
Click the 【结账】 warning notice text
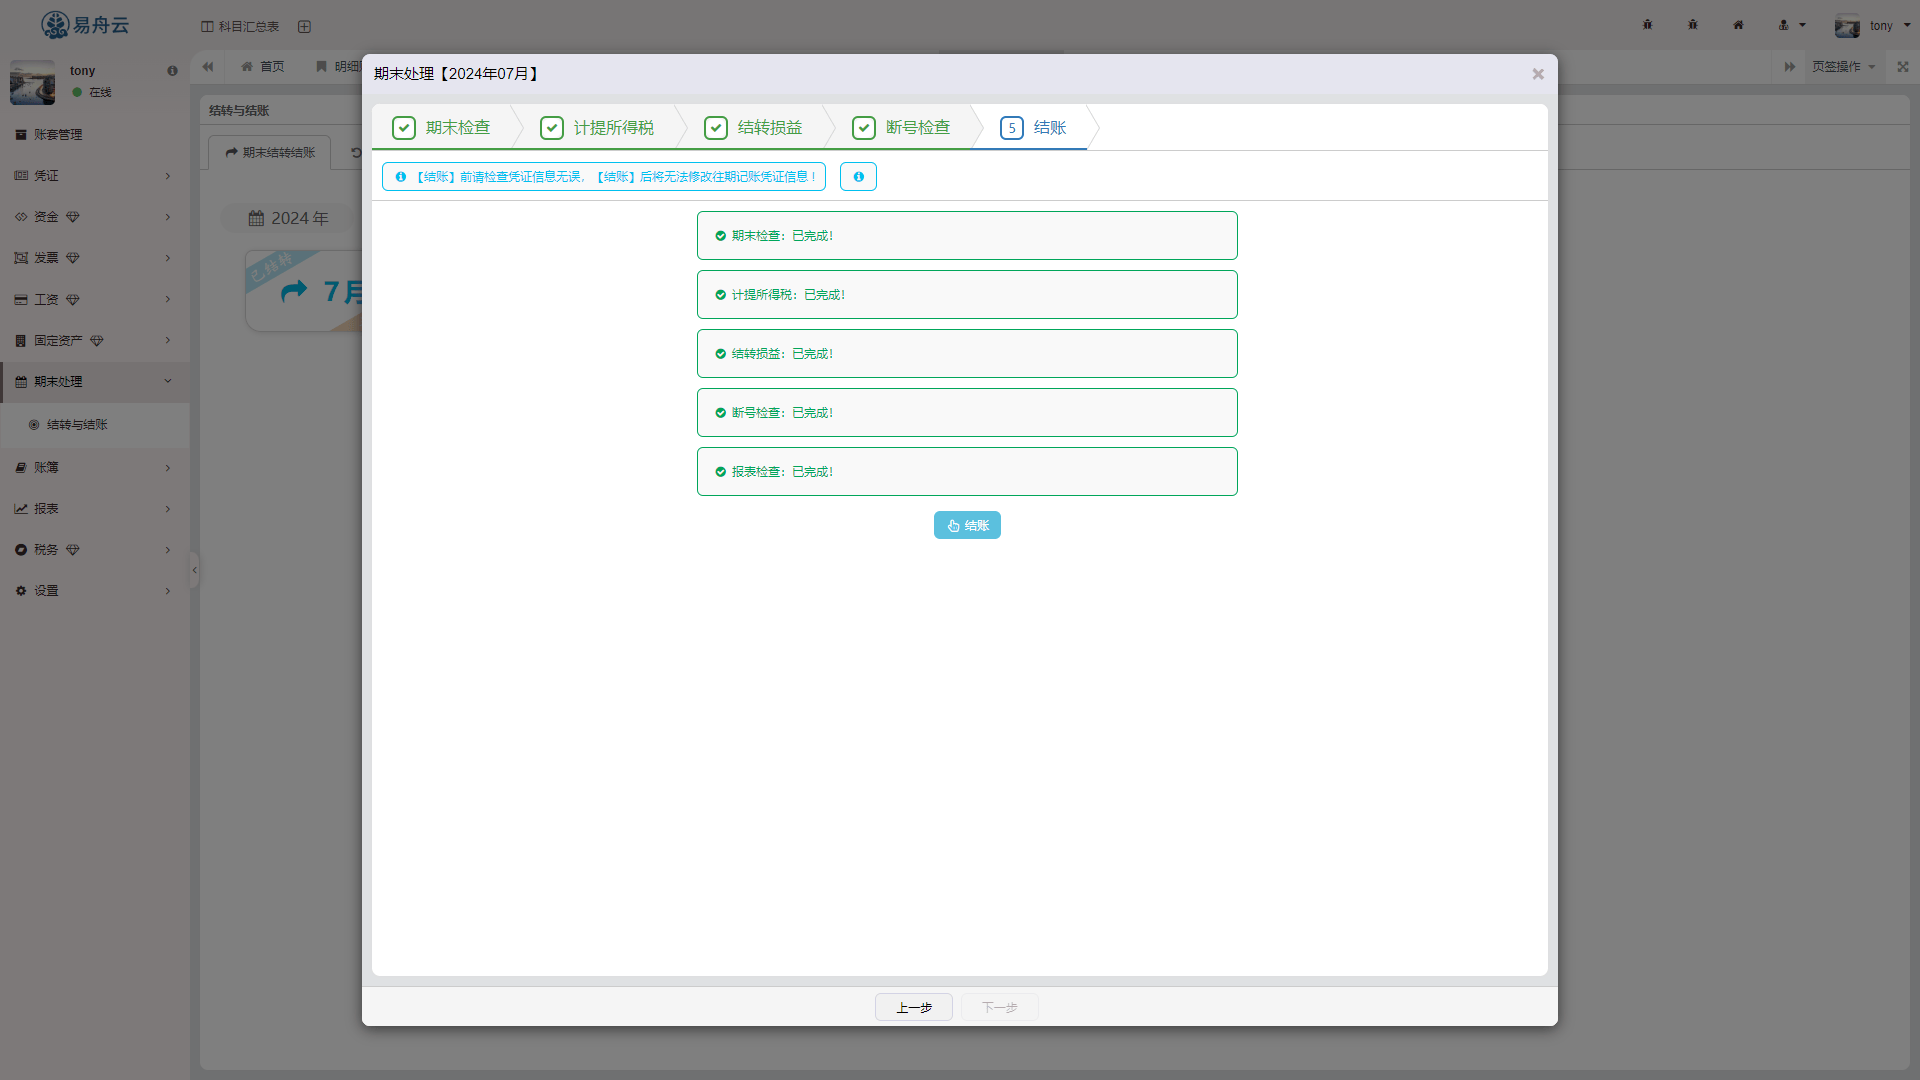pos(604,176)
